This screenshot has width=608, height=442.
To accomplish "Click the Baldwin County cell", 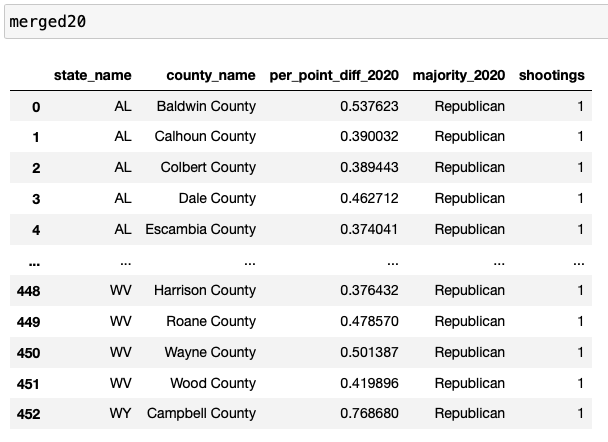I will 206,106.
